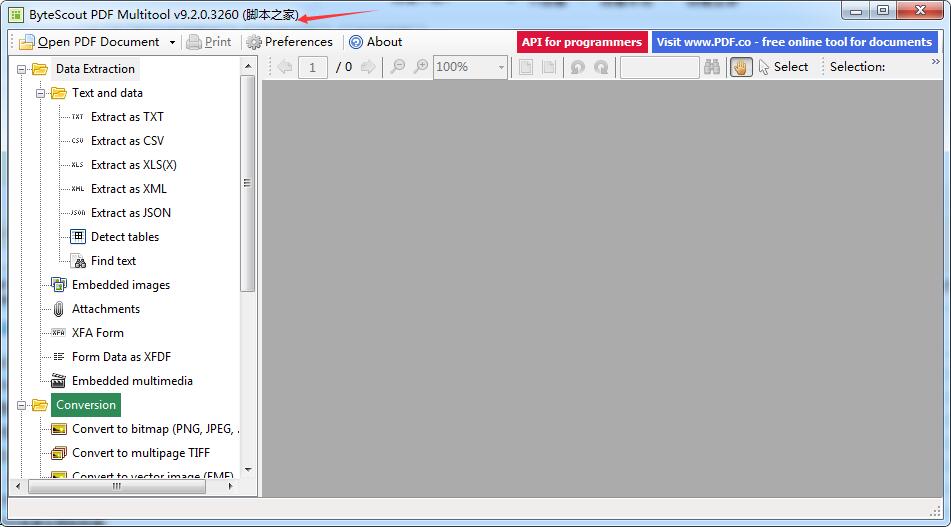This screenshot has width=951, height=527.
Task: Click the zoom in magnifier icon
Action: pyautogui.click(x=420, y=67)
